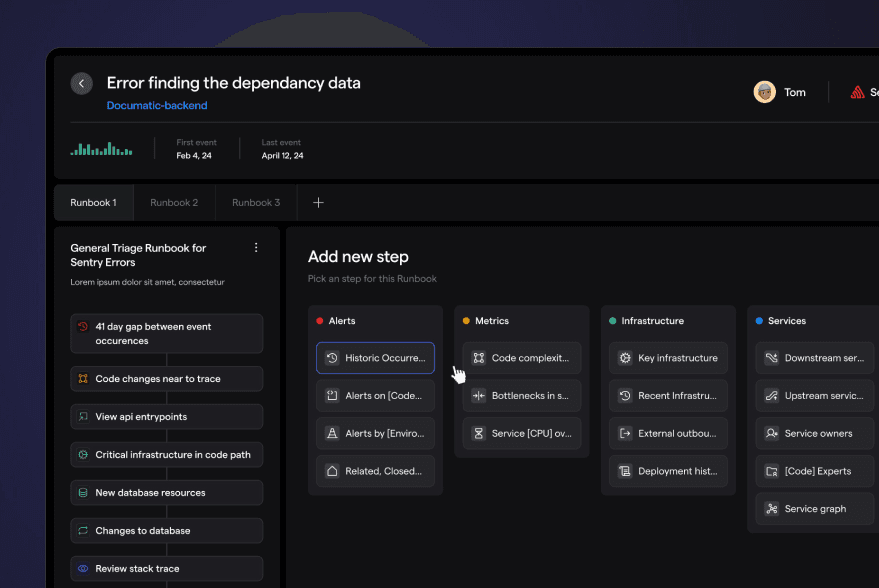Switch to the Runbook 3 tab
This screenshot has height=588, width=879.
(x=256, y=202)
